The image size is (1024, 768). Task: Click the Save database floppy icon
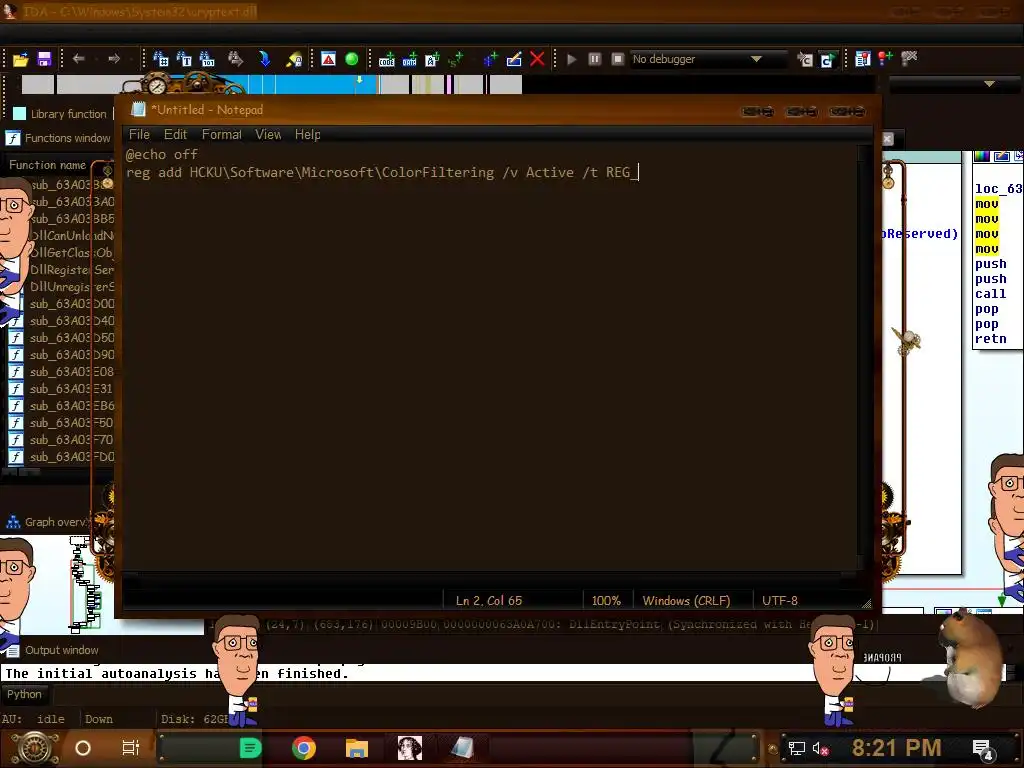(44, 59)
